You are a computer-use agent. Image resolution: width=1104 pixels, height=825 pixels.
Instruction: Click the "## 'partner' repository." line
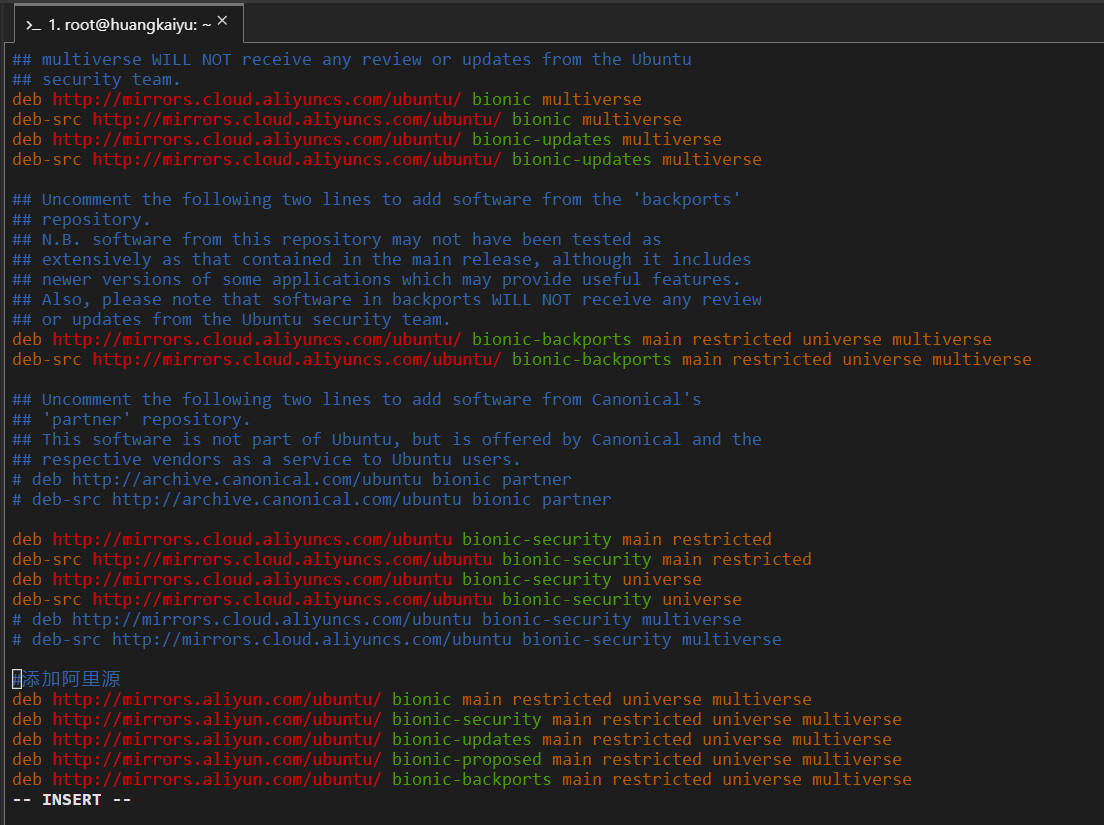pyautogui.click(x=132, y=420)
